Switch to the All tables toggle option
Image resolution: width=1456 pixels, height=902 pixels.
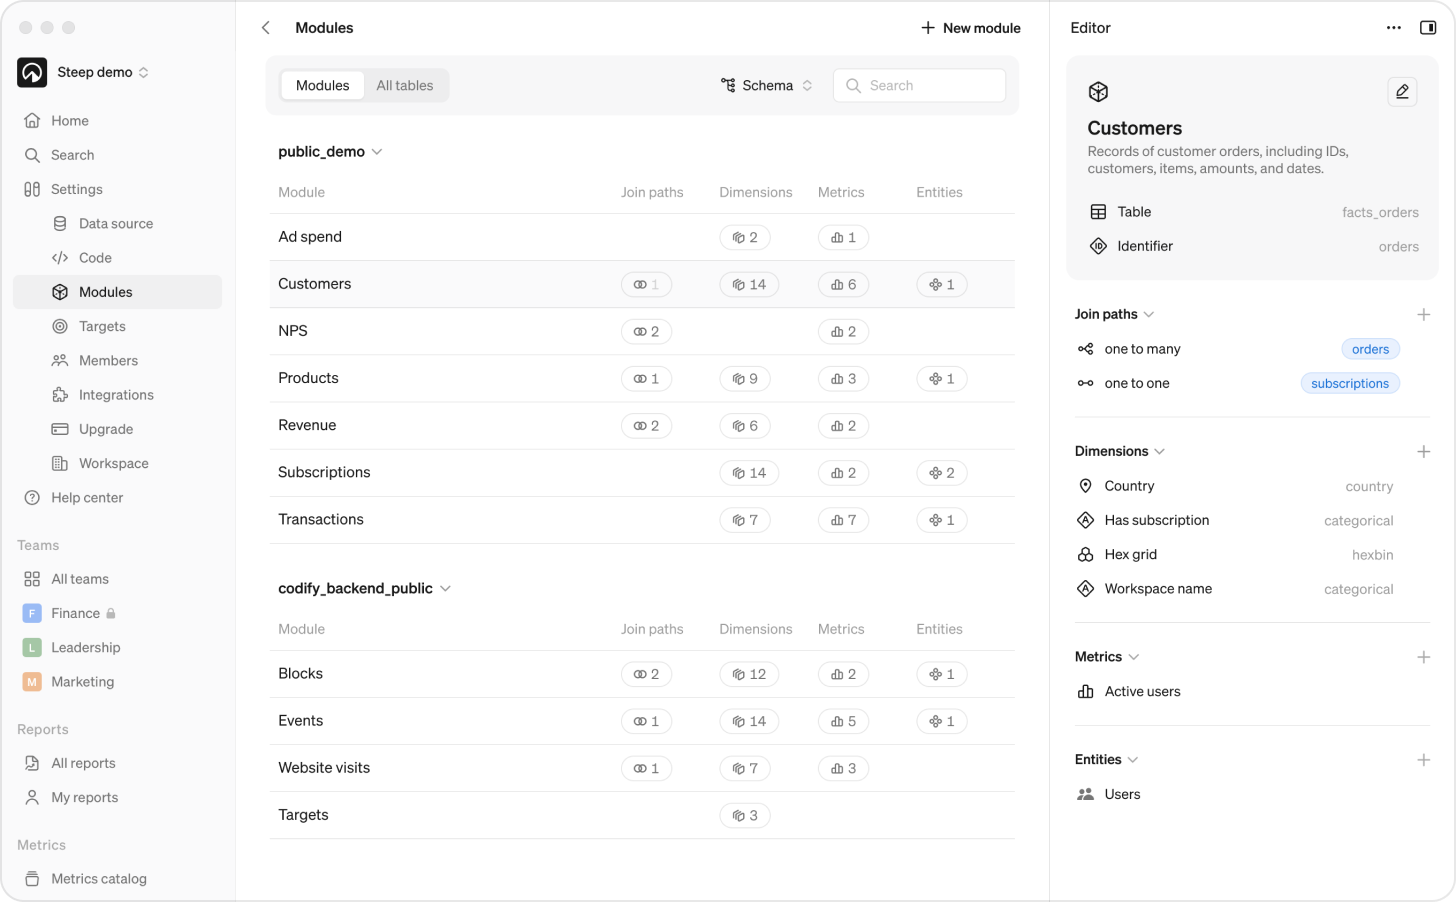point(404,85)
